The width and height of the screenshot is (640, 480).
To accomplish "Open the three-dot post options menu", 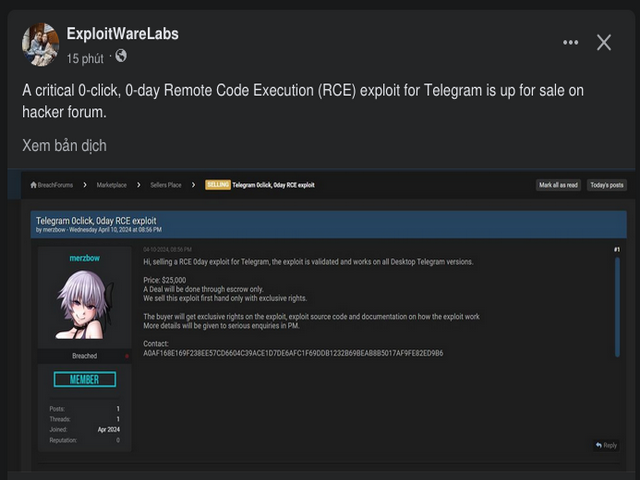I will click(x=570, y=42).
